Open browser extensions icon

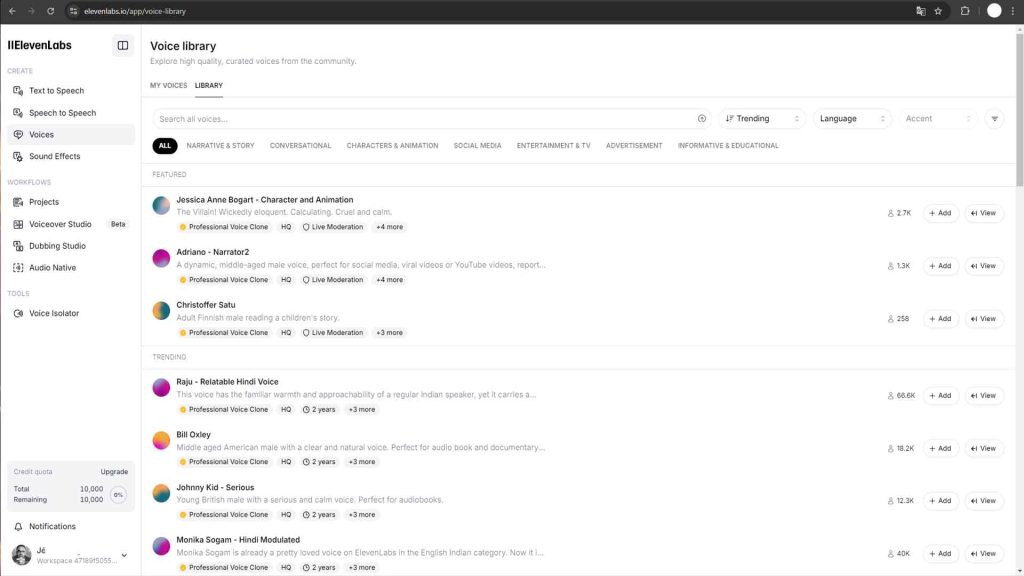point(965,11)
